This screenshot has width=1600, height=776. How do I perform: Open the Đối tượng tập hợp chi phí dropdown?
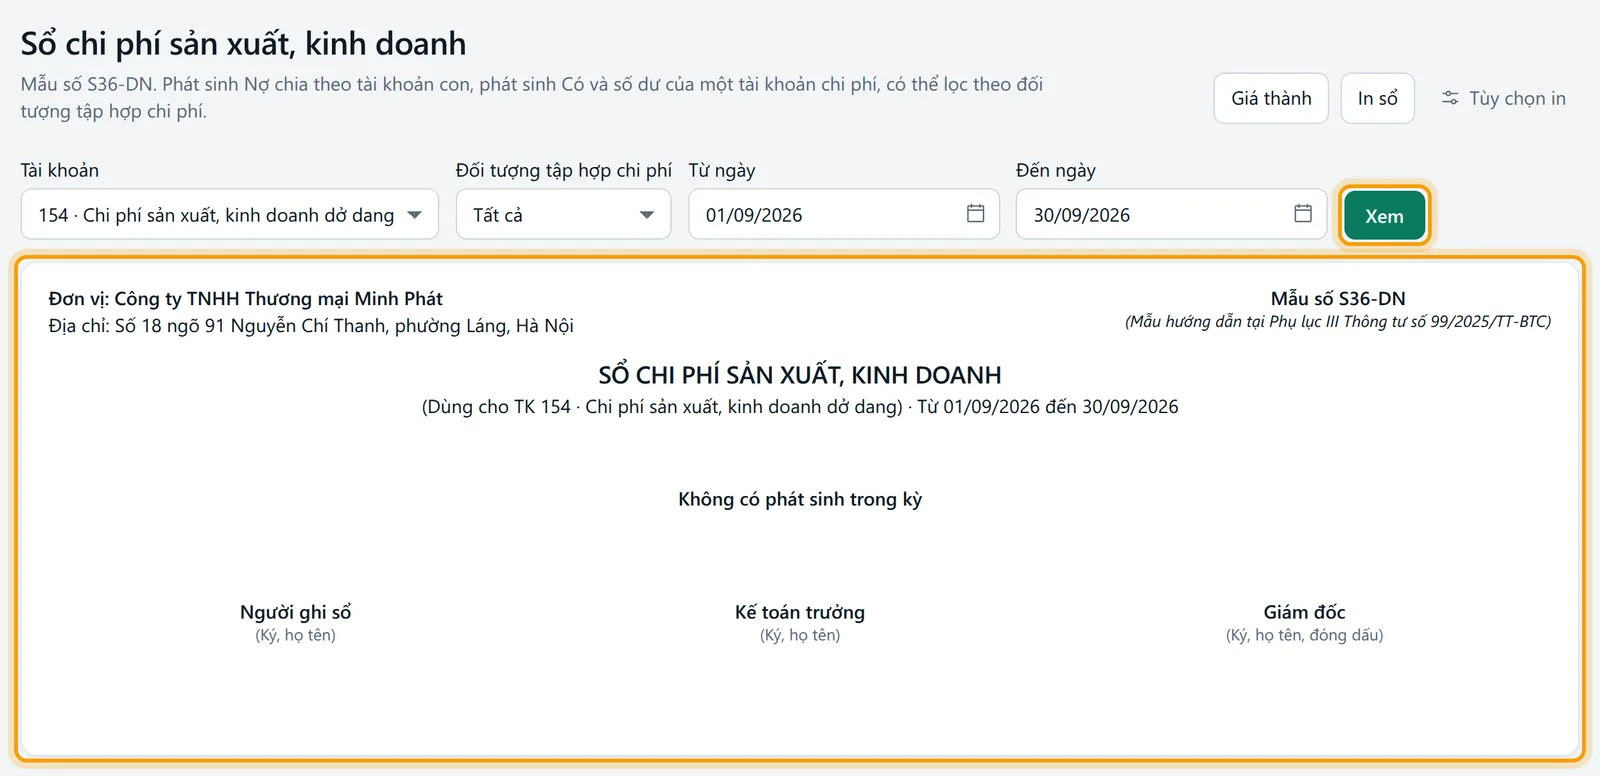(x=563, y=214)
